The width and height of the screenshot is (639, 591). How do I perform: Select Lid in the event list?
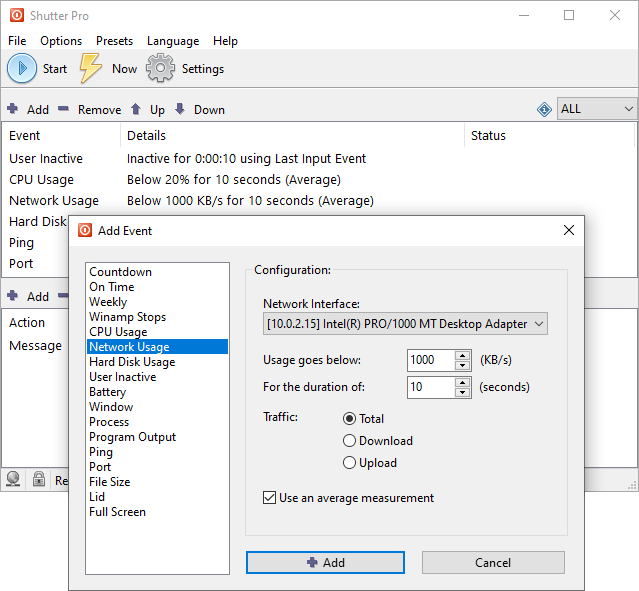pos(157,496)
